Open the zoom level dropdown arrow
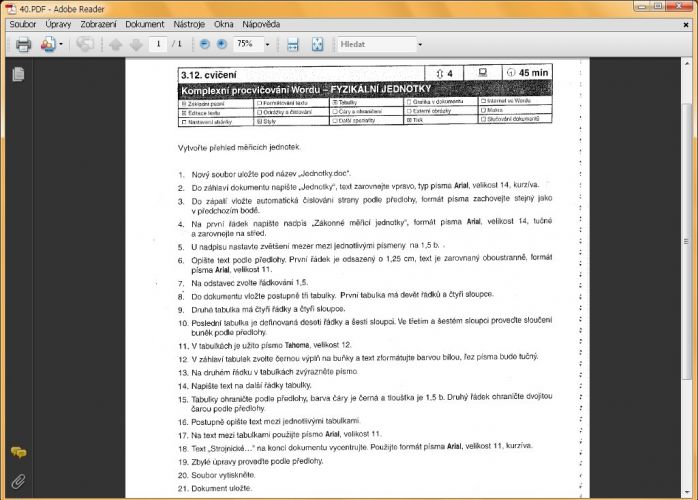The width and height of the screenshot is (698, 500). (x=268, y=45)
